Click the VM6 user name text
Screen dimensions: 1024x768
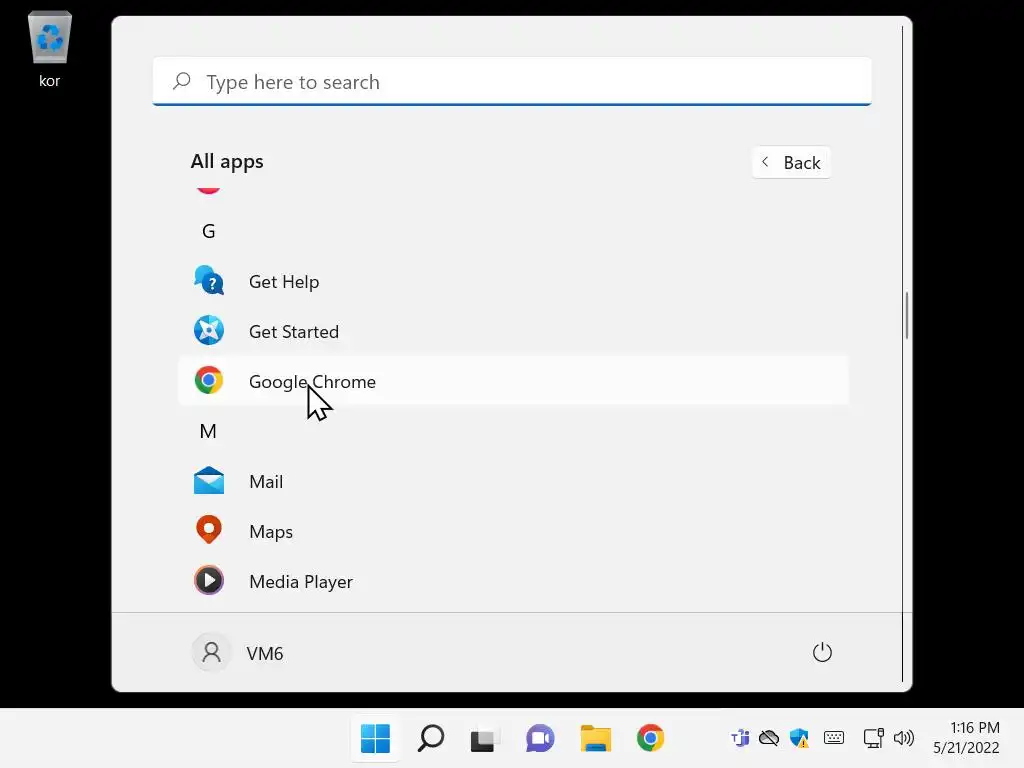(x=264, y=654)
